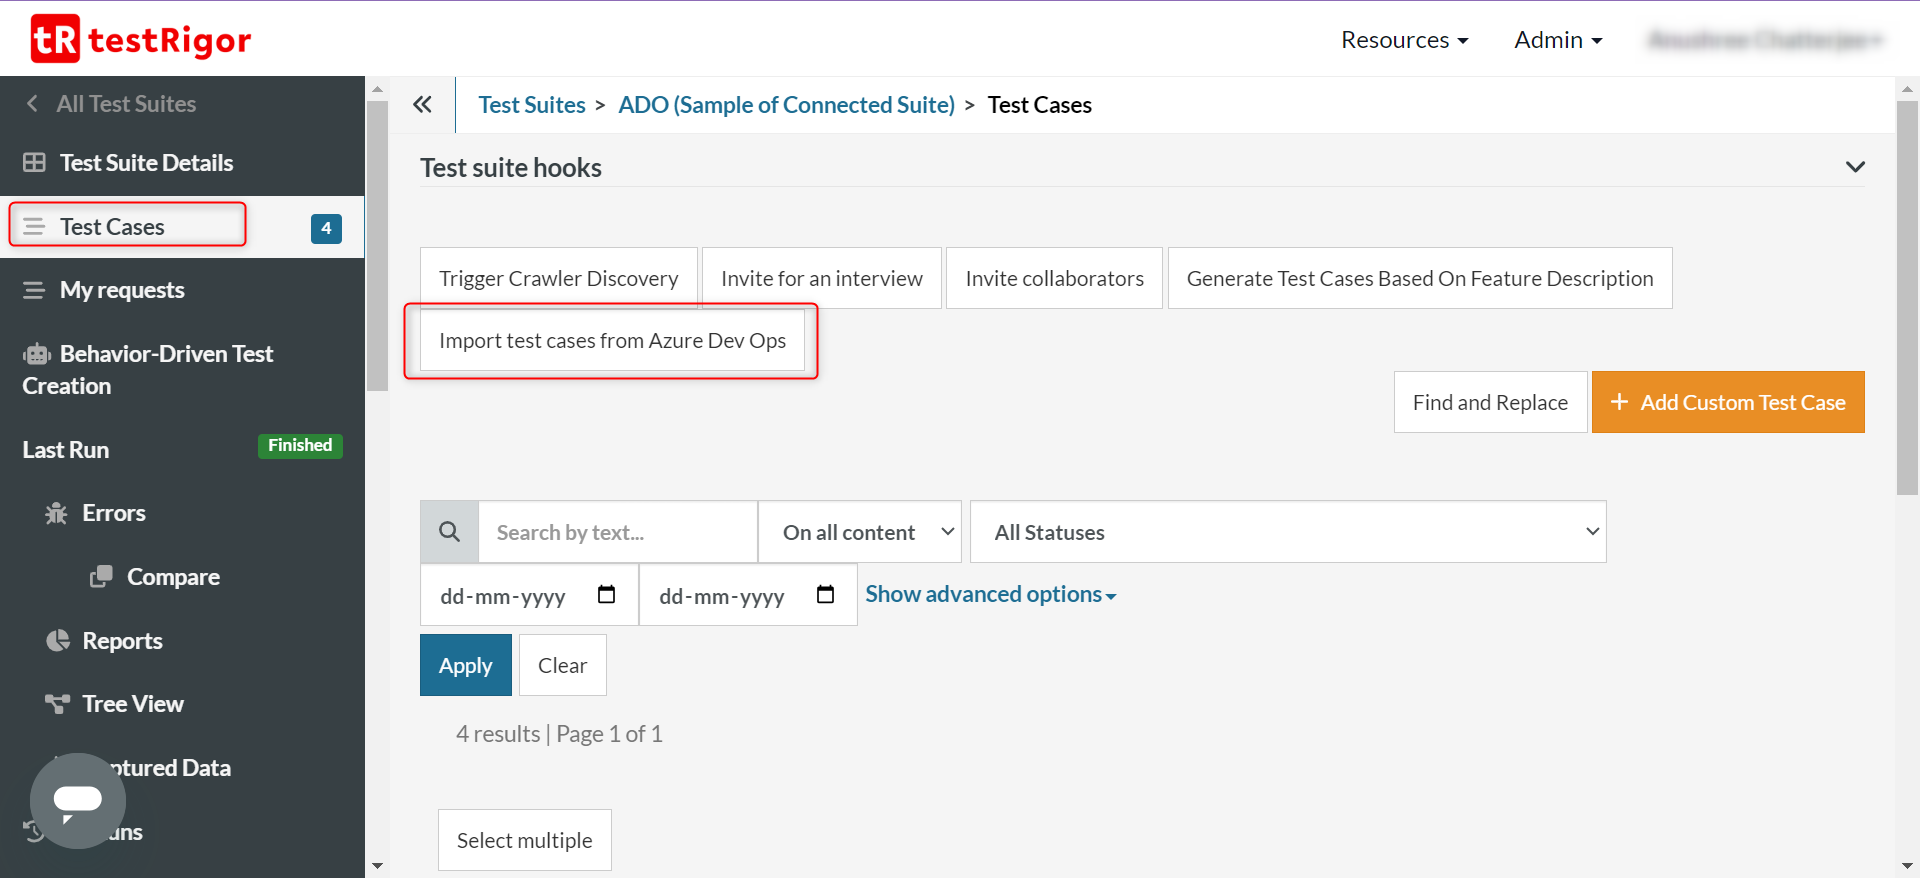This screenshot has height=878, width=1920.
Task: Open the All Statuses dropdown
Action: [1288, 532]
